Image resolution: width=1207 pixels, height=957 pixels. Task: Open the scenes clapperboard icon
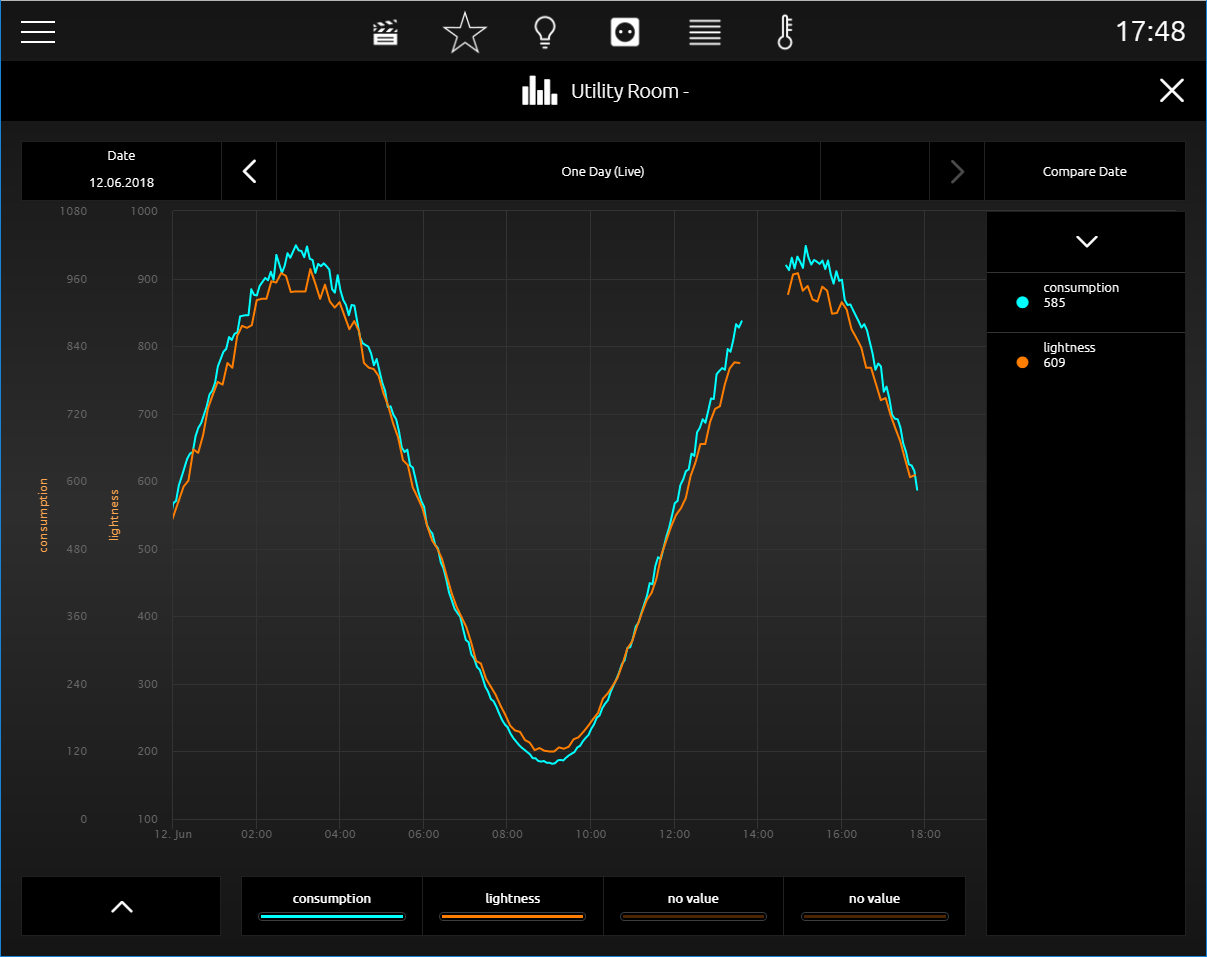click(x=385, y=33)
